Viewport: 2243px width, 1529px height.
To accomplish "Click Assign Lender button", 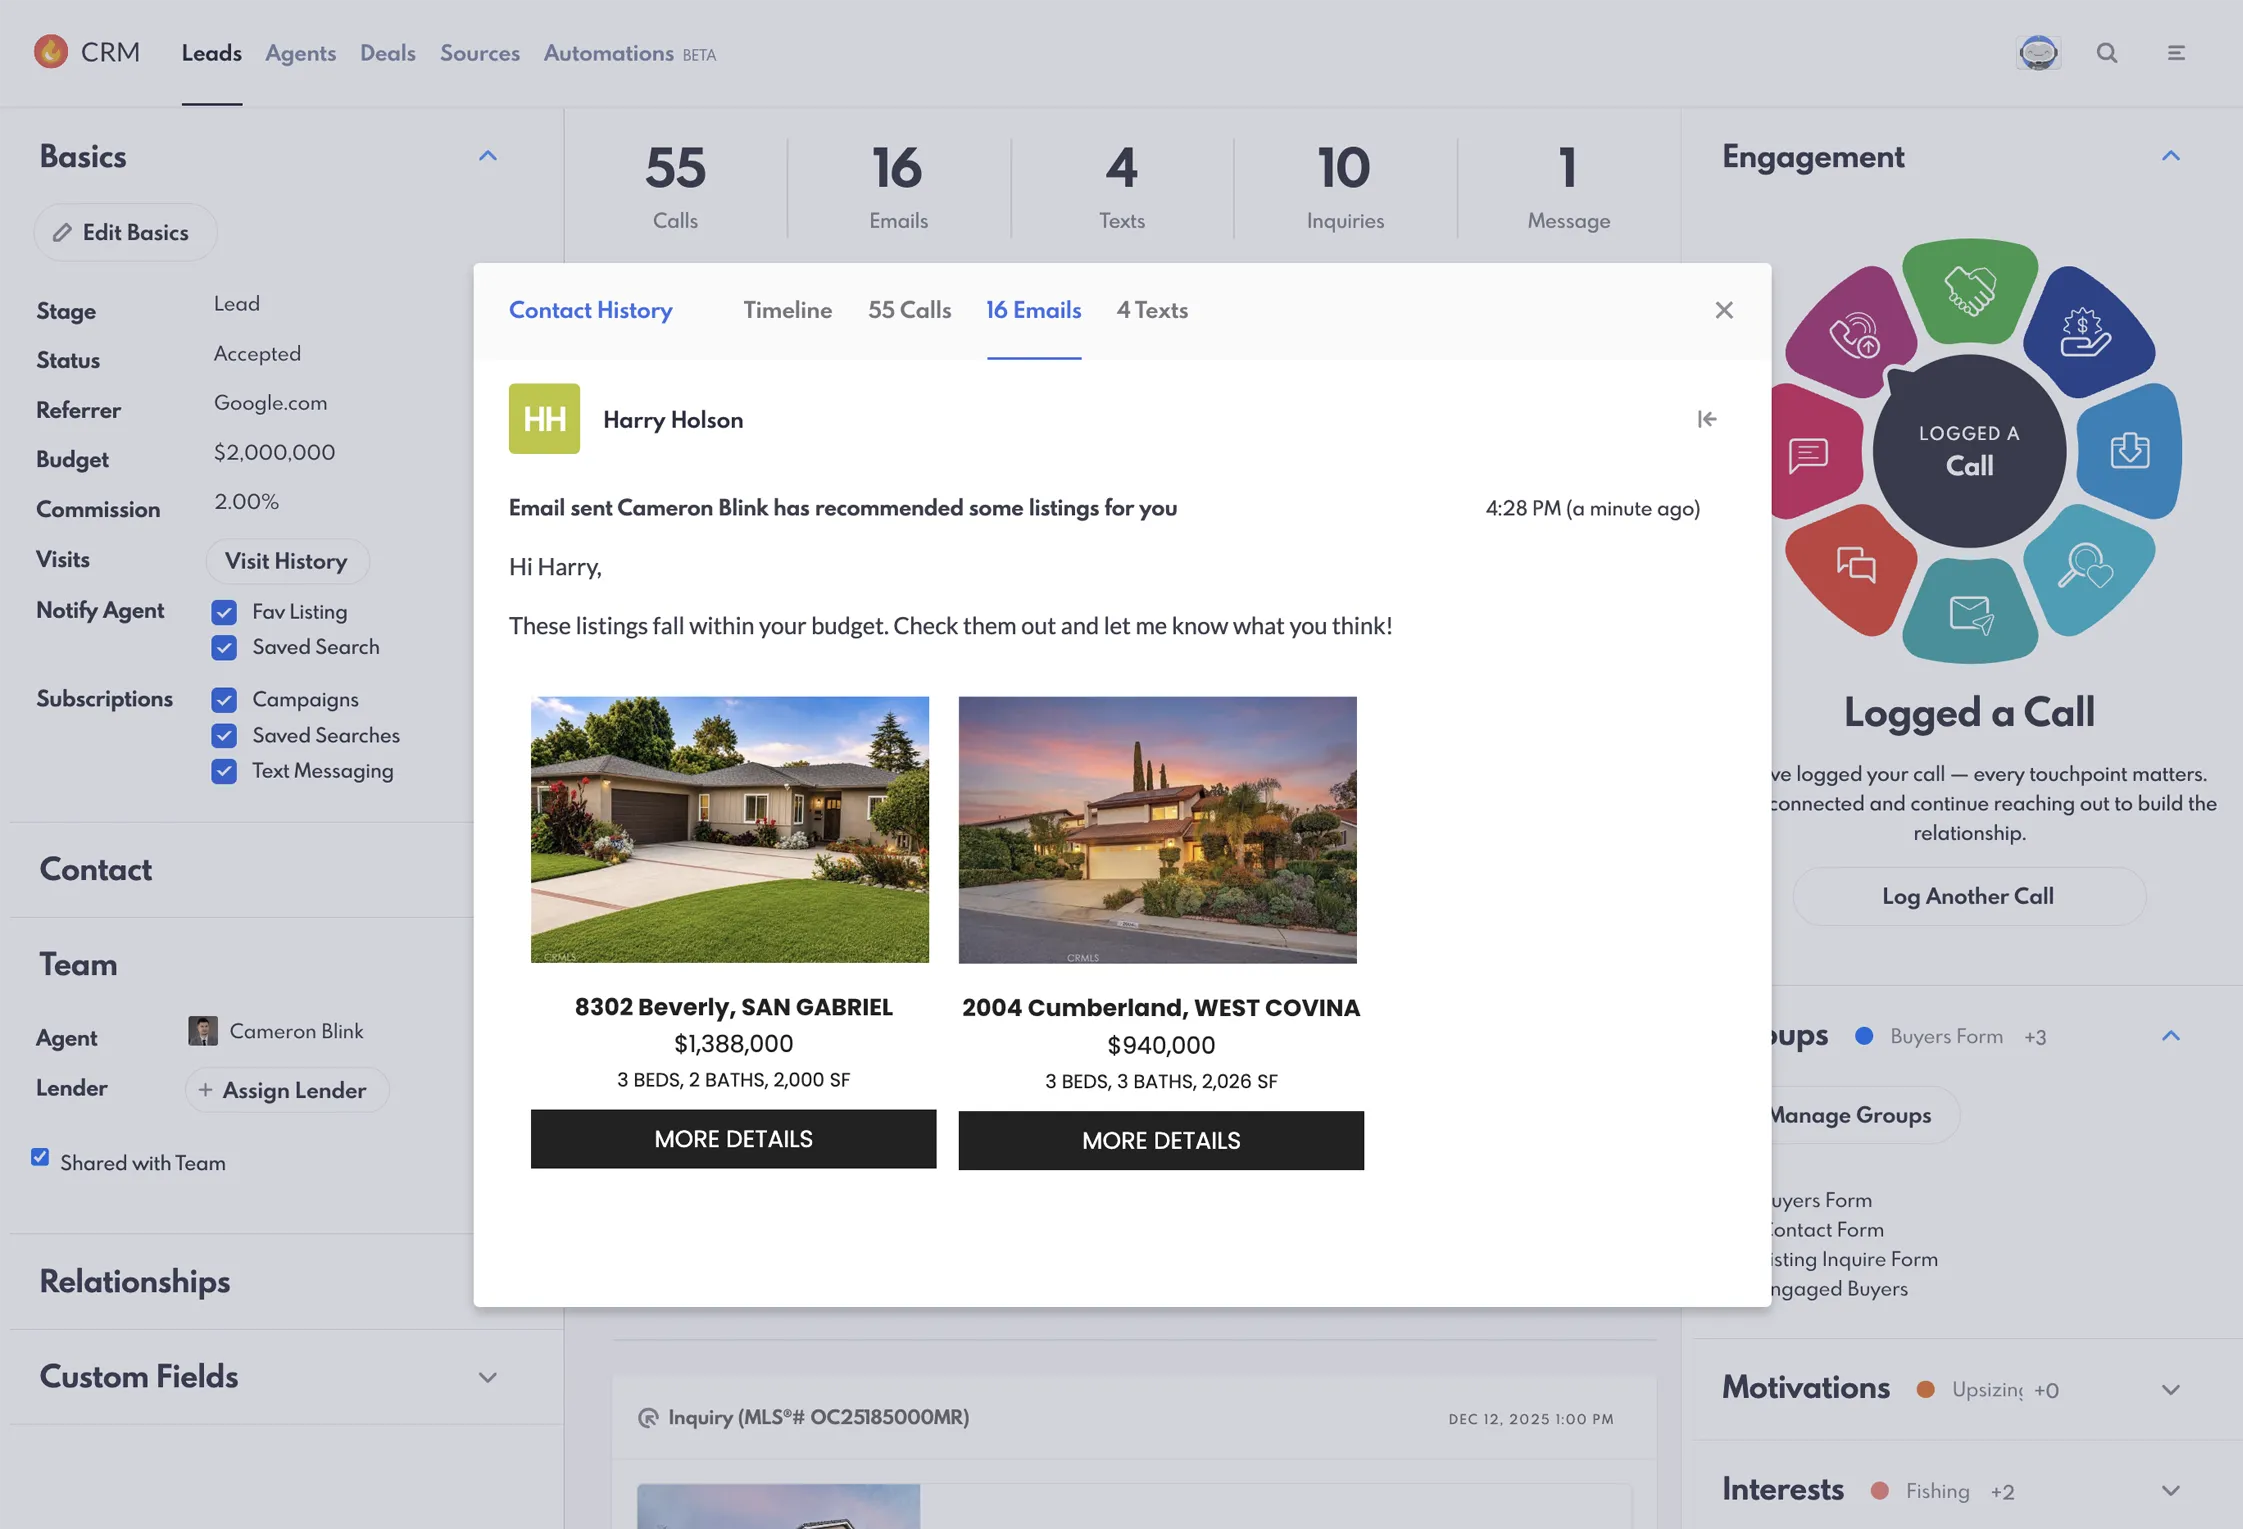I will pos(286,1090).
